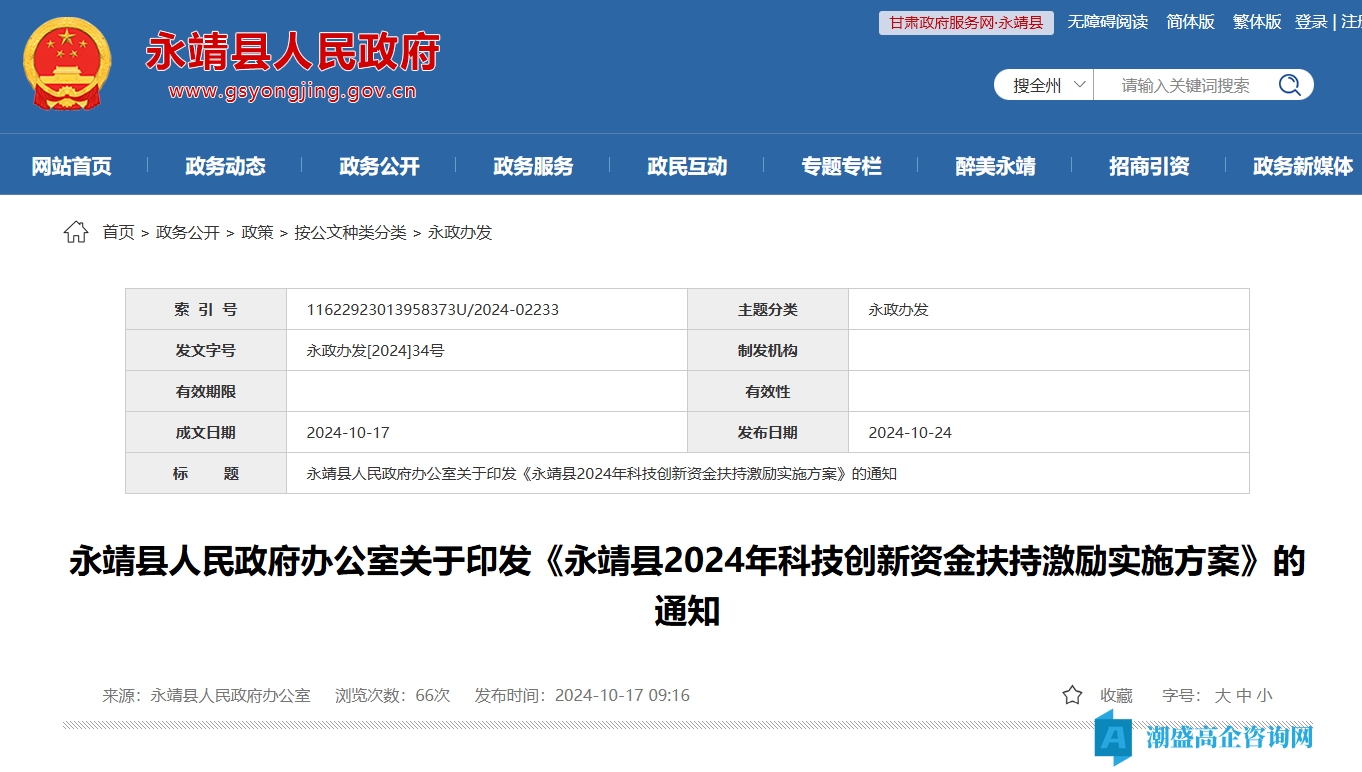
Task: Click the 永政办发 breadcrumb link
Action: pos(460,233)
